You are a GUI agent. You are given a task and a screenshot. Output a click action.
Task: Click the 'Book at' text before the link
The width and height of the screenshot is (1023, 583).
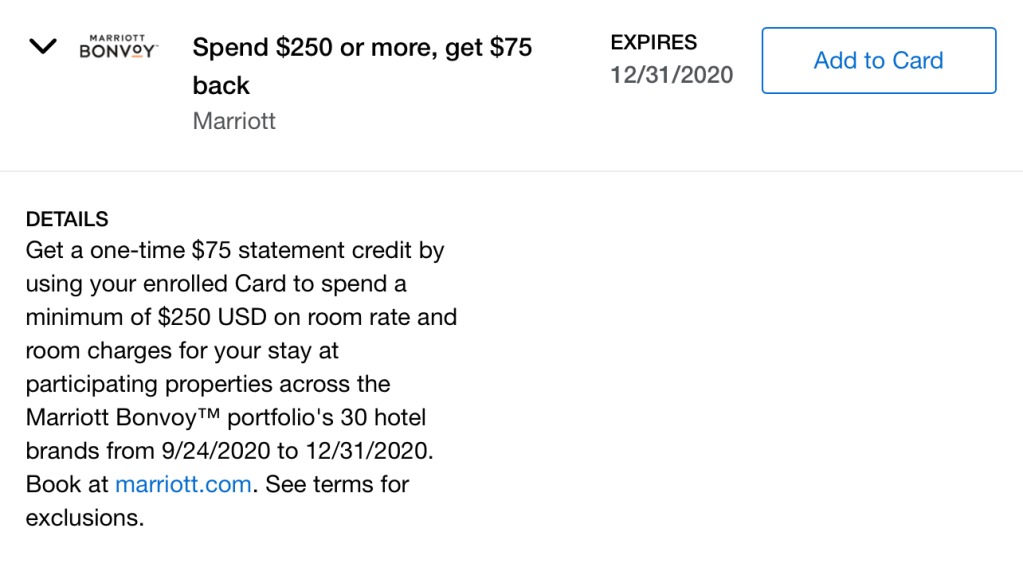click(67, 485)
